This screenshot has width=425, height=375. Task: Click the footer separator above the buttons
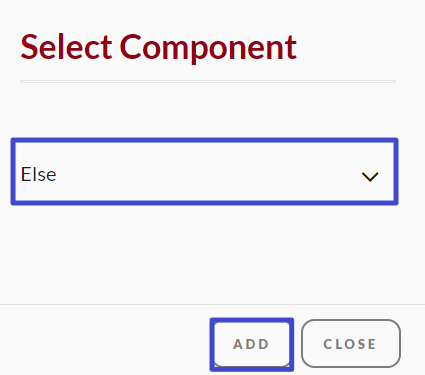212,304
